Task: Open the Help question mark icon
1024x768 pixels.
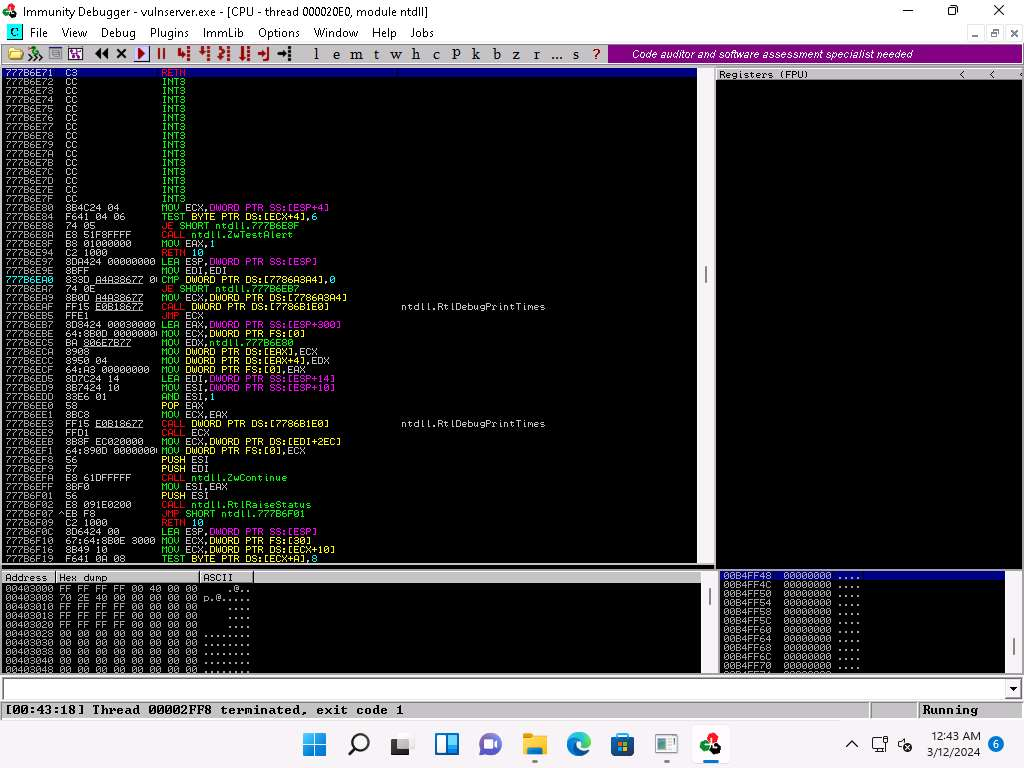Action: [x=597, y=54]
